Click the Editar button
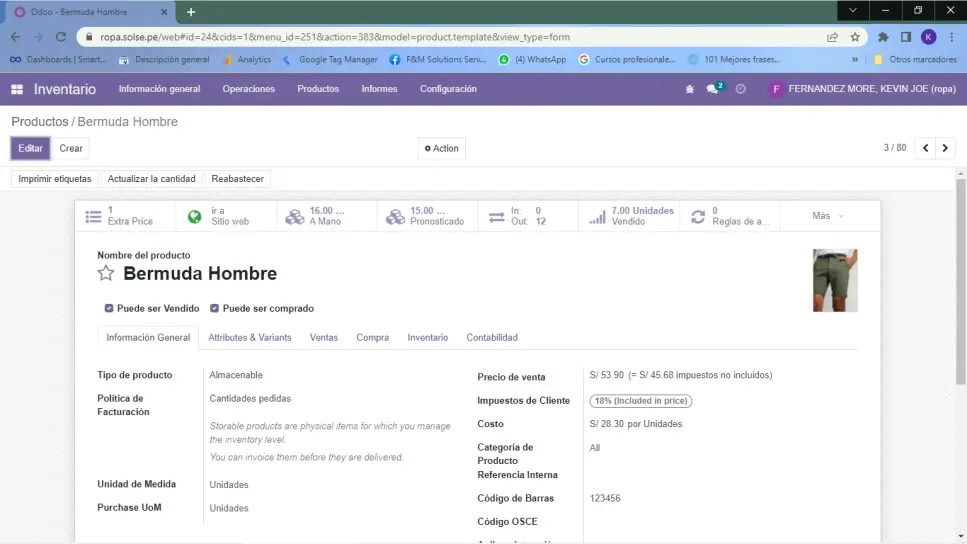 pyautogui.click(x=30, y=148)
